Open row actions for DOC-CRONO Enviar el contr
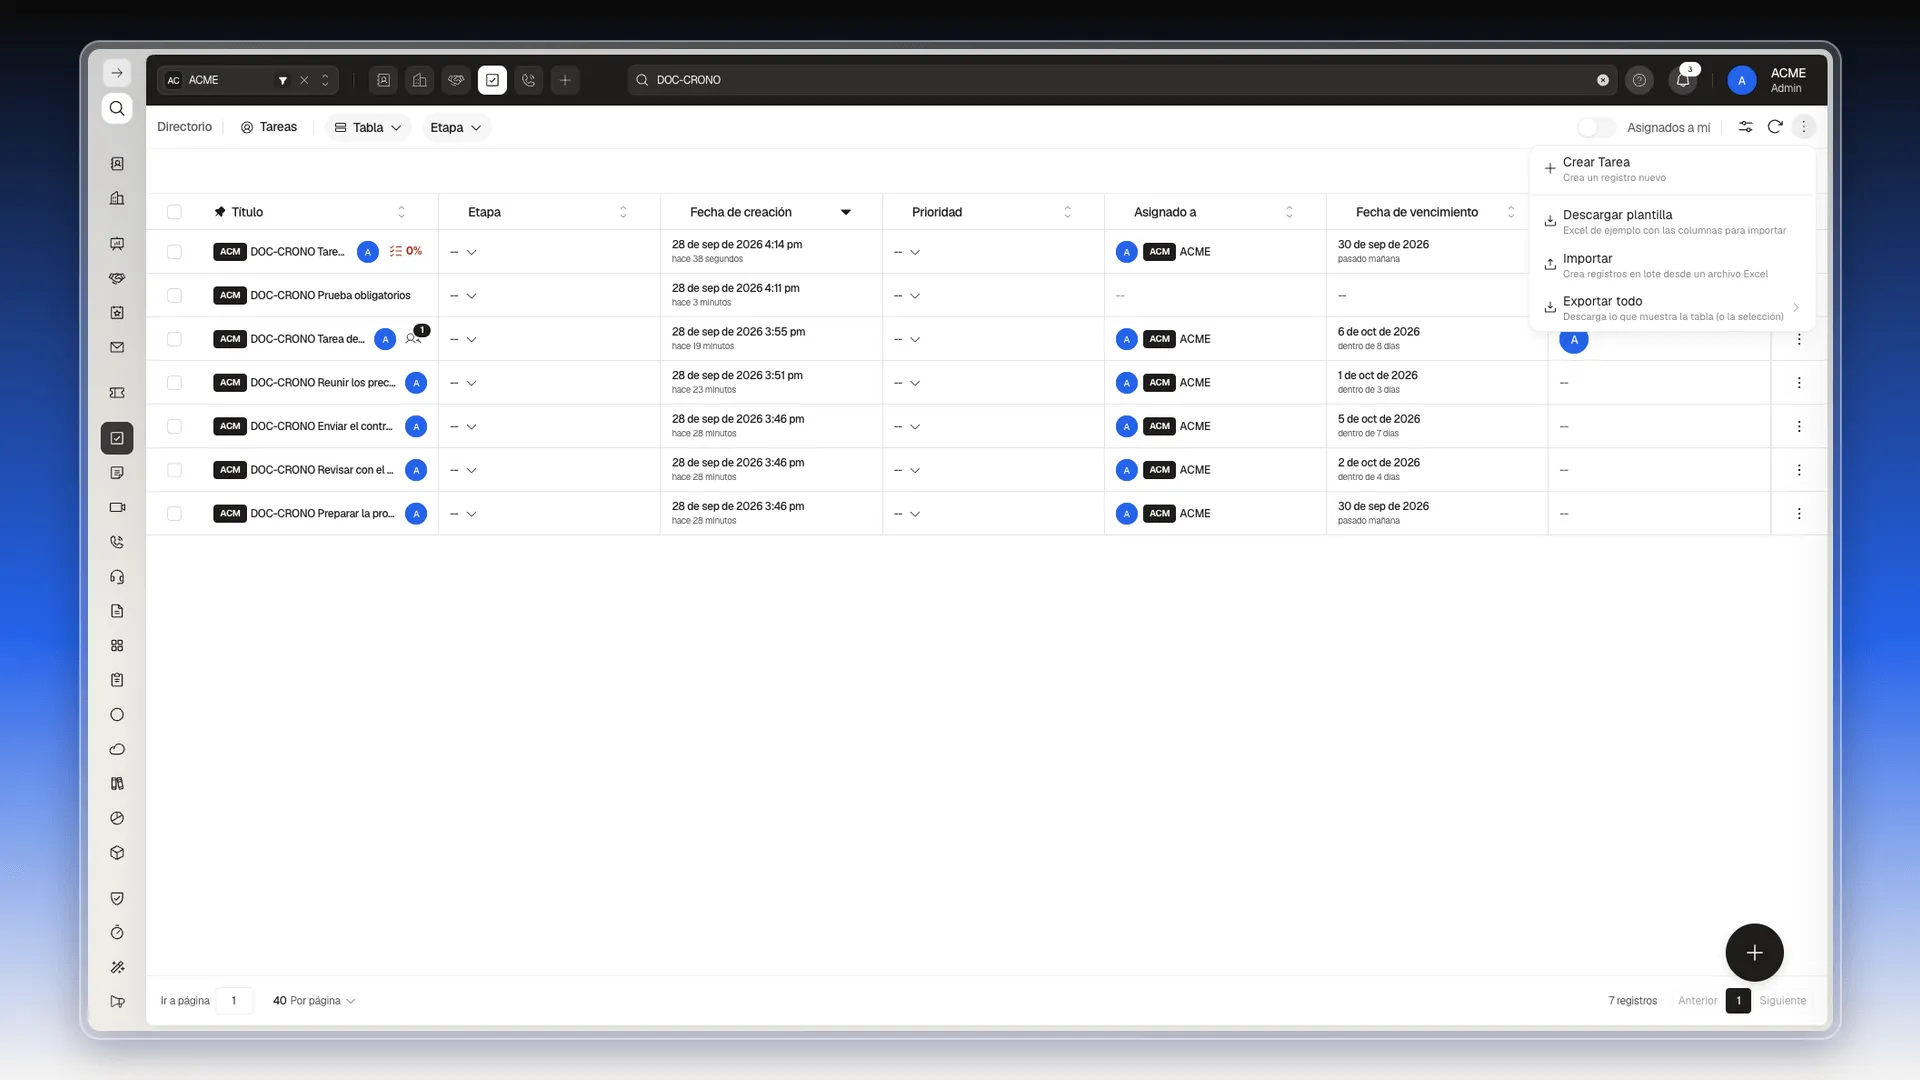1920x1080 pixels. (1799, 426)
